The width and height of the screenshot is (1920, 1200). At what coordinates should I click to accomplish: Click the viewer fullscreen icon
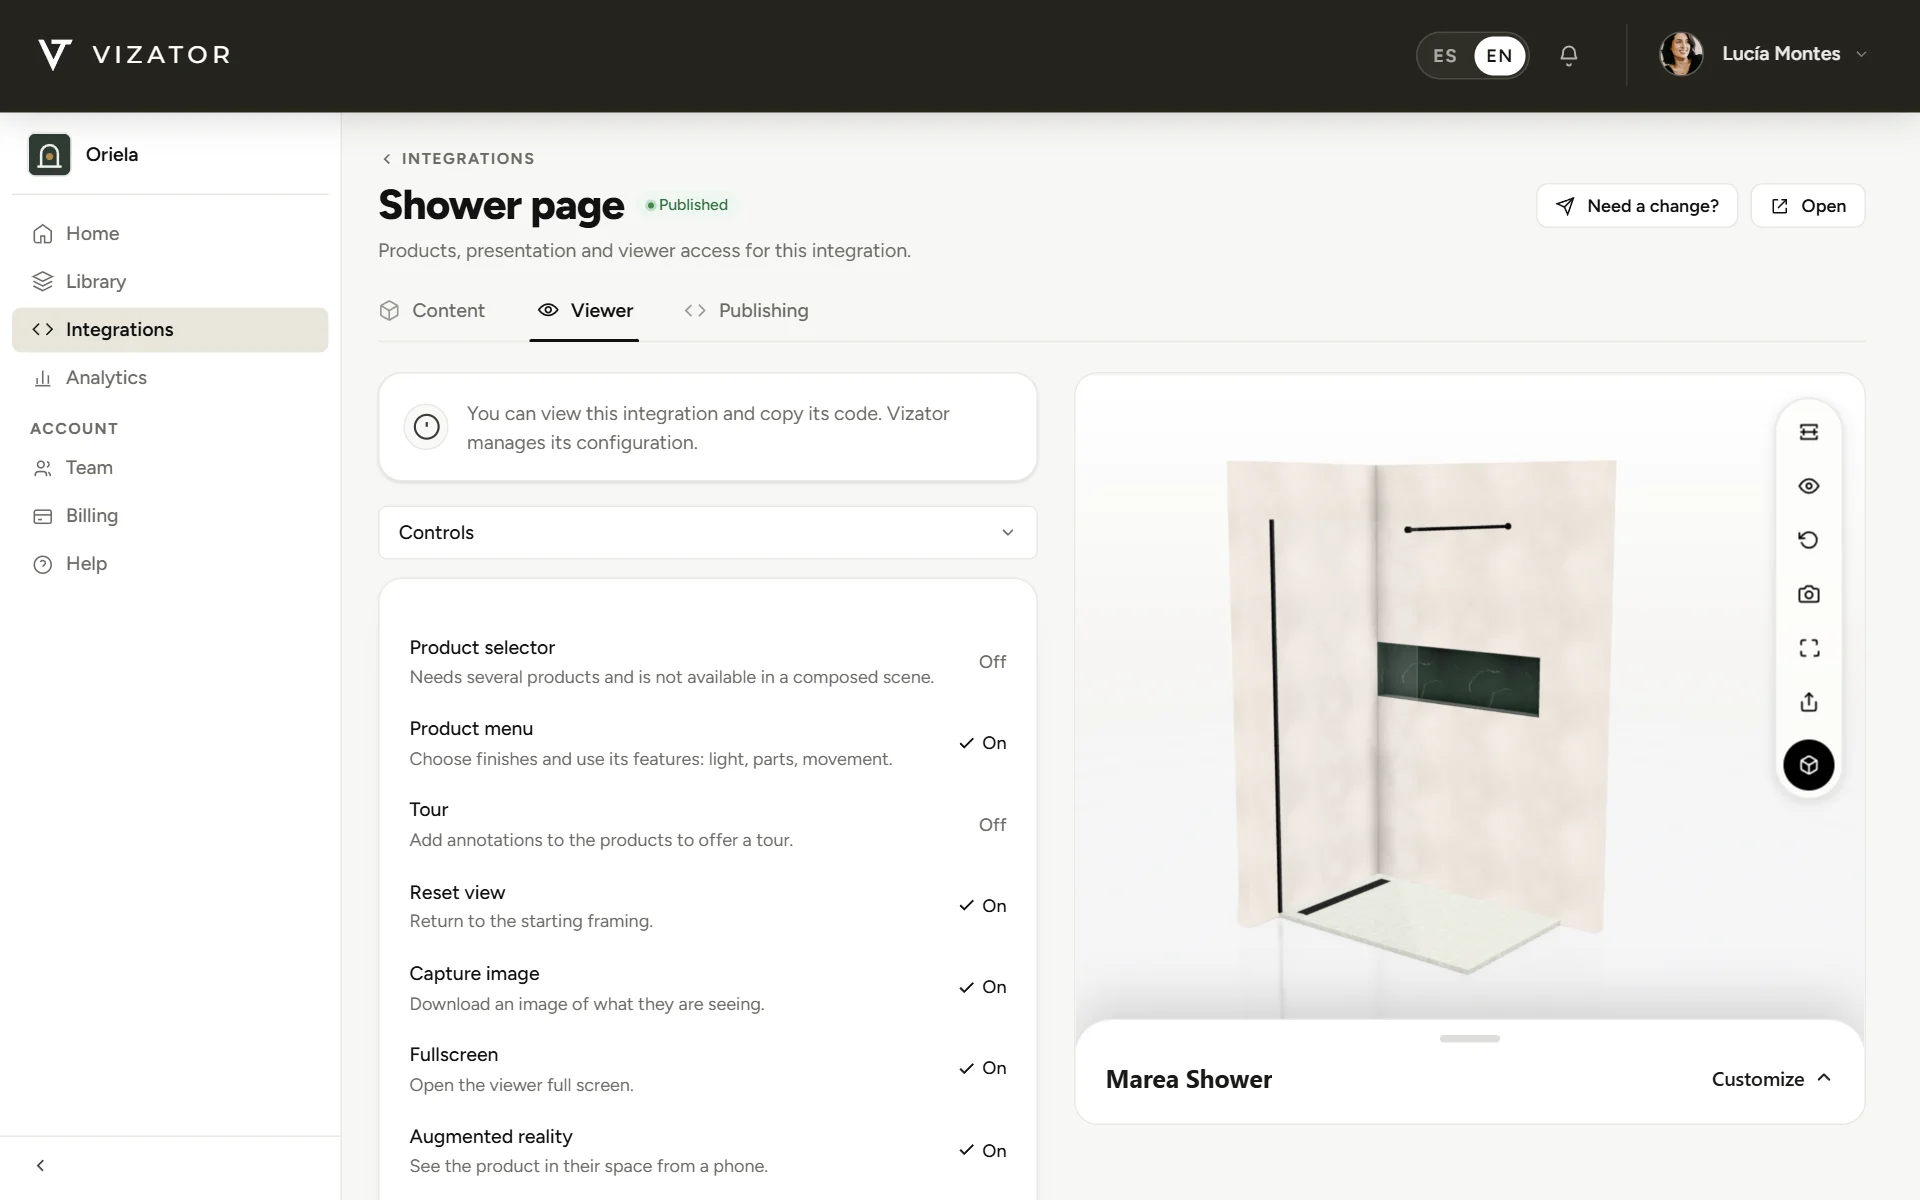(1809, 648)
